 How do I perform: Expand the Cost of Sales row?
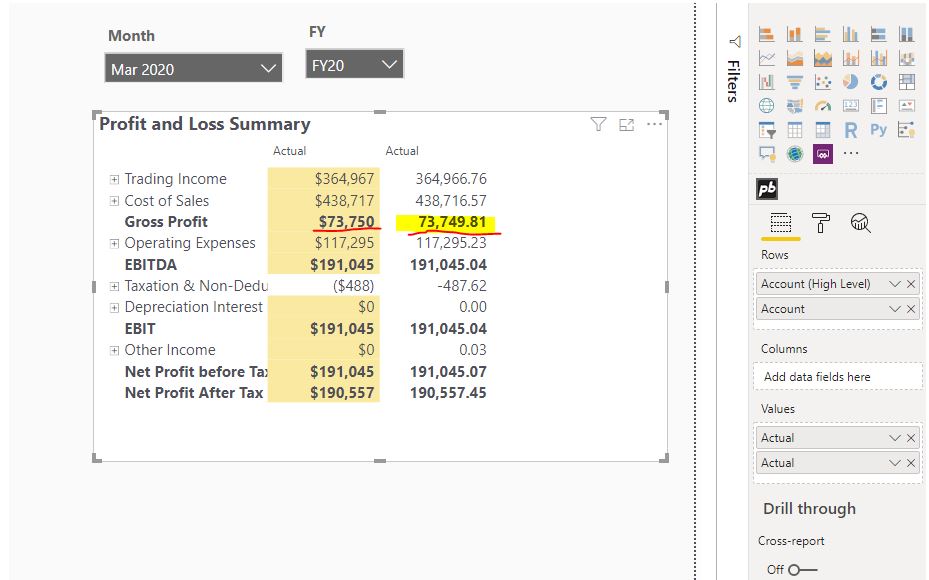(x=114, y=201)
